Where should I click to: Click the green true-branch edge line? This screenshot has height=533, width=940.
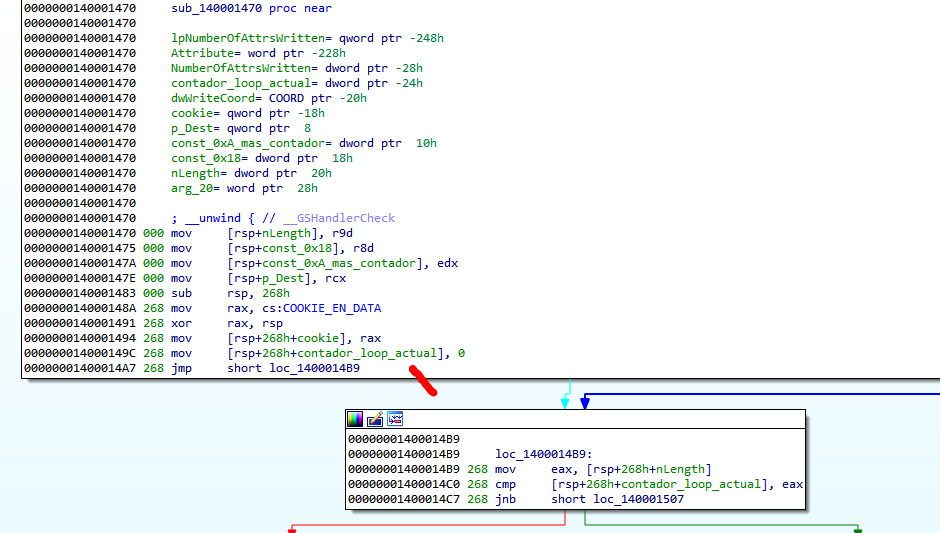[720, 524]
